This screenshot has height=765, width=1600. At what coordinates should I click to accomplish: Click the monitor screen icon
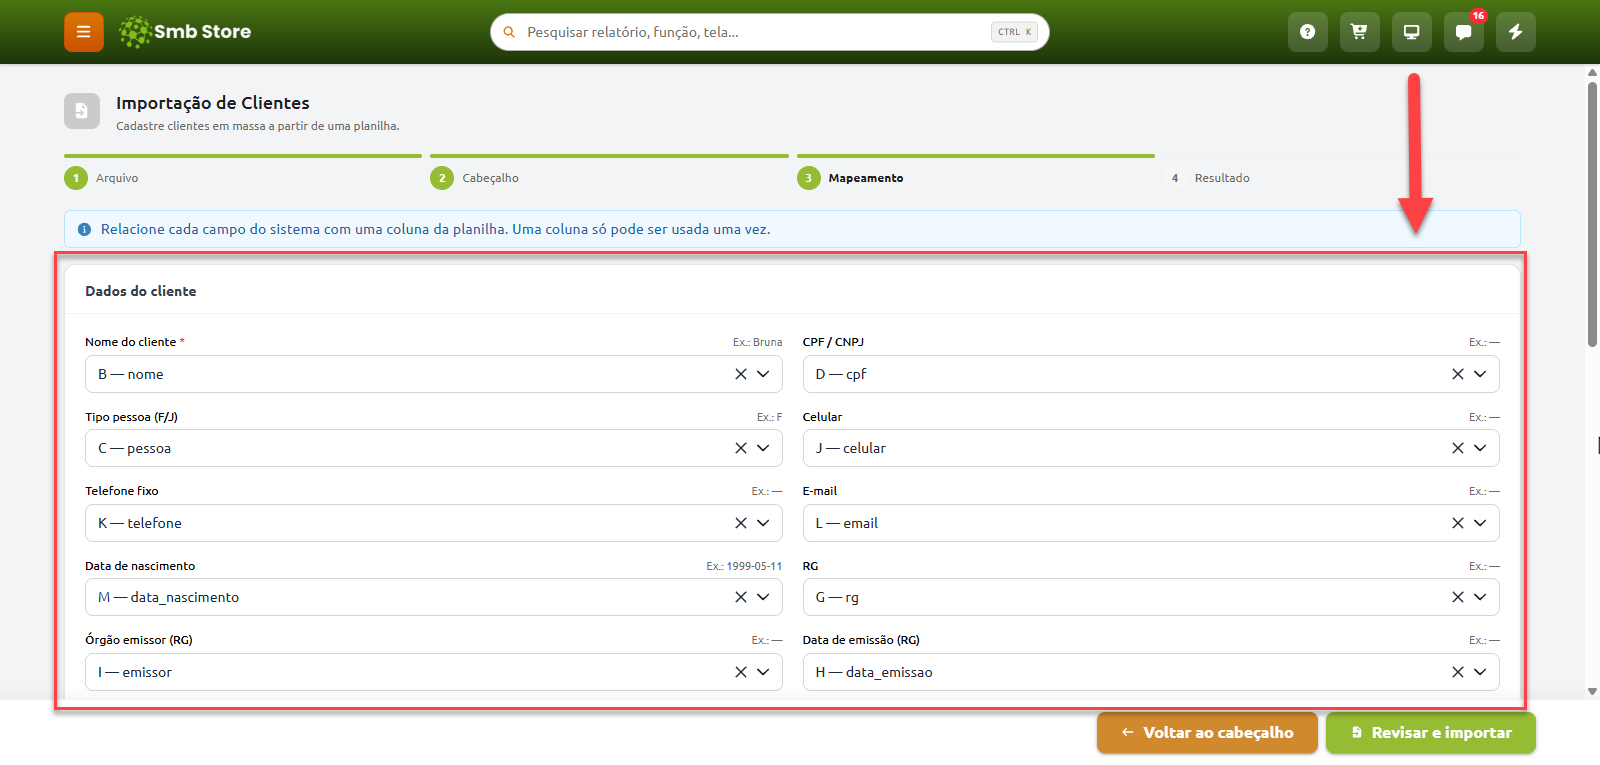click(1411, 32)
